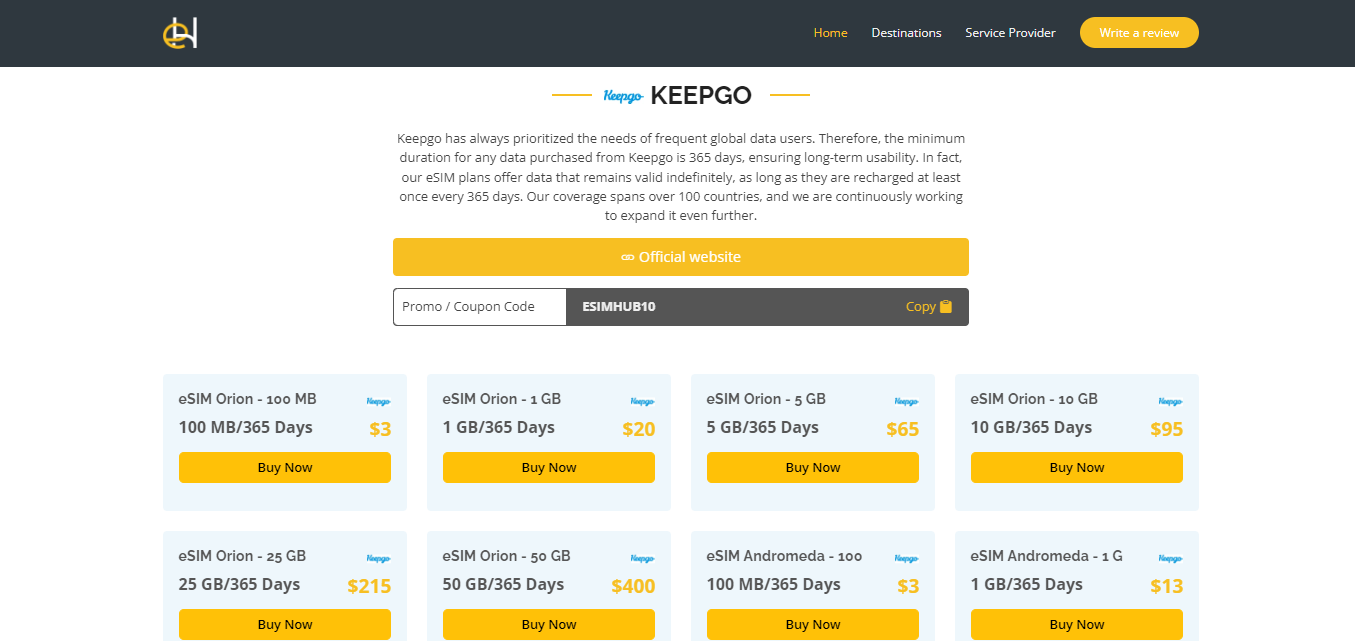The width and height of the screenshot is (1355, 641).
Task: Buy Now for eSIM Andromeda 1 GB
Action: tap(1077, 625)
